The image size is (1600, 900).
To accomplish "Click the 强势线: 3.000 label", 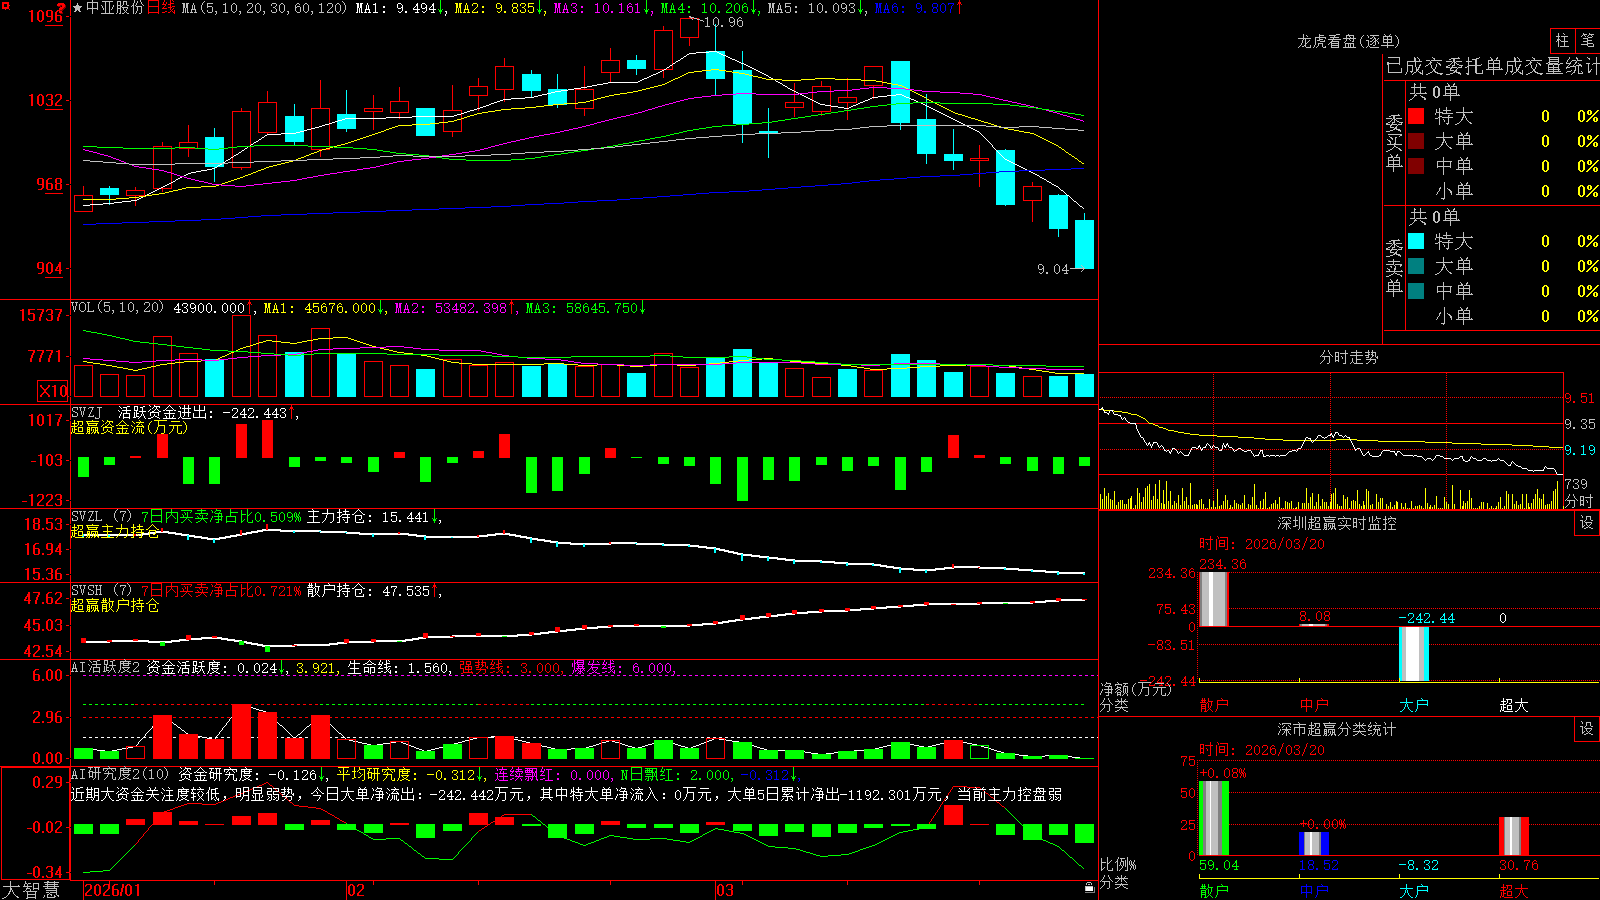I will (510, 668).
